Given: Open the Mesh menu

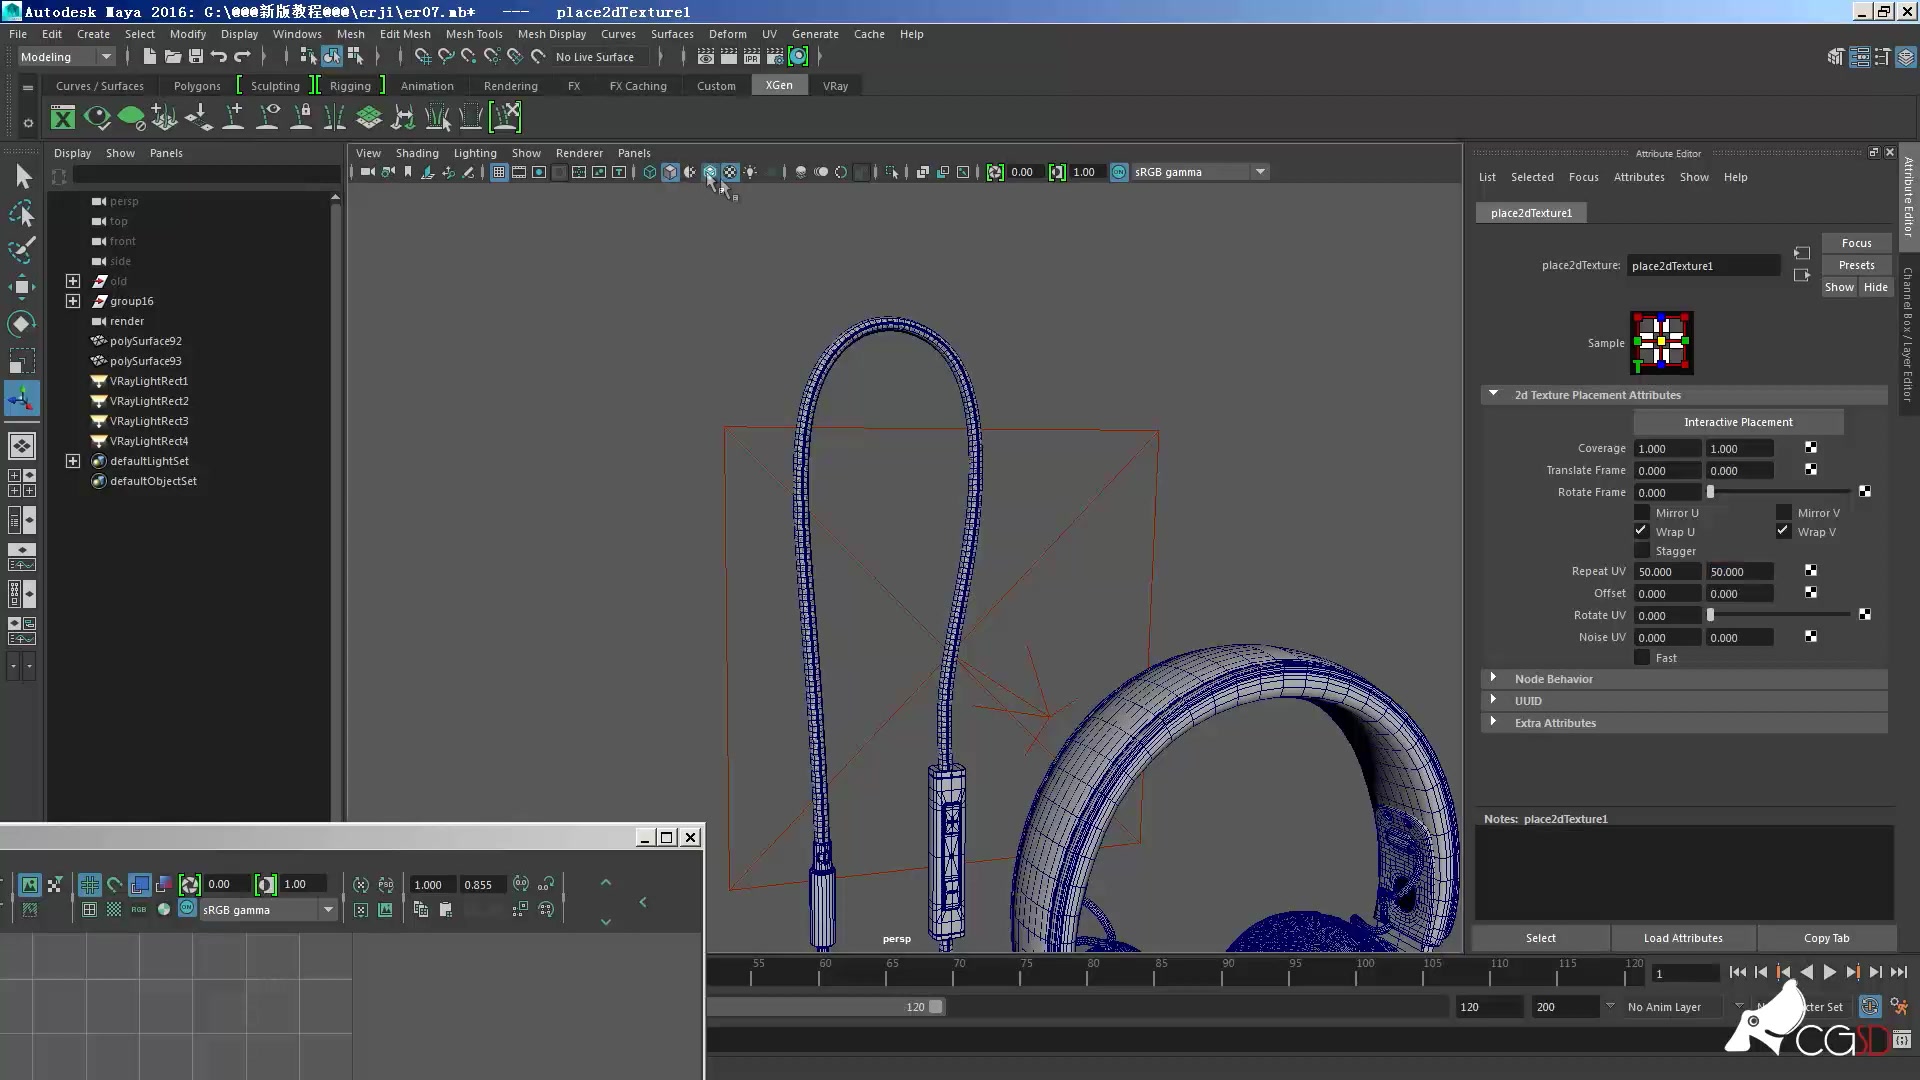Looking at the screenshot, I should pyautogui.click(x=351, y=33).
